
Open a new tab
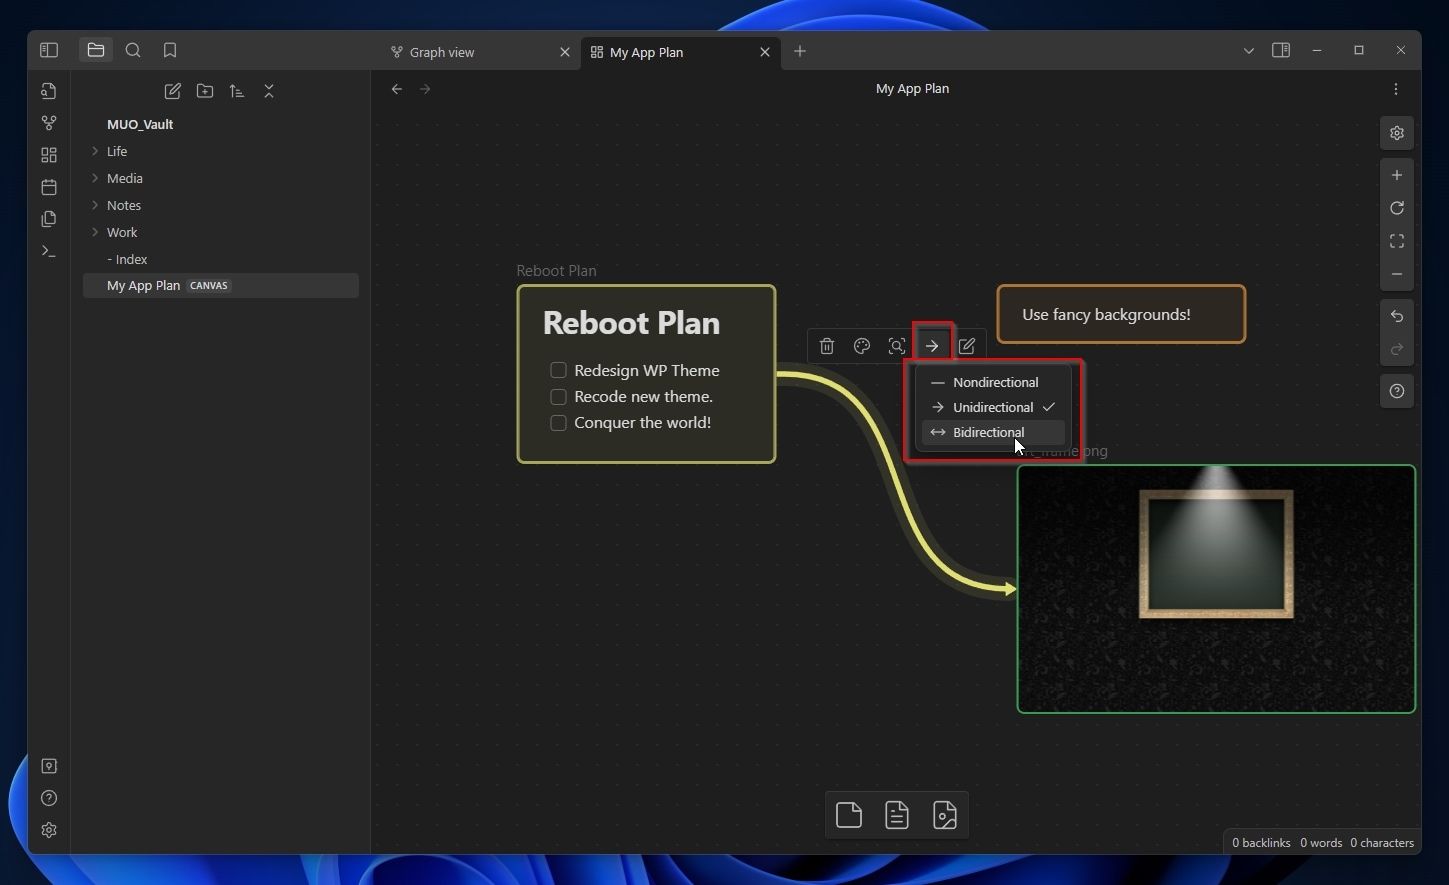point(800,51)
